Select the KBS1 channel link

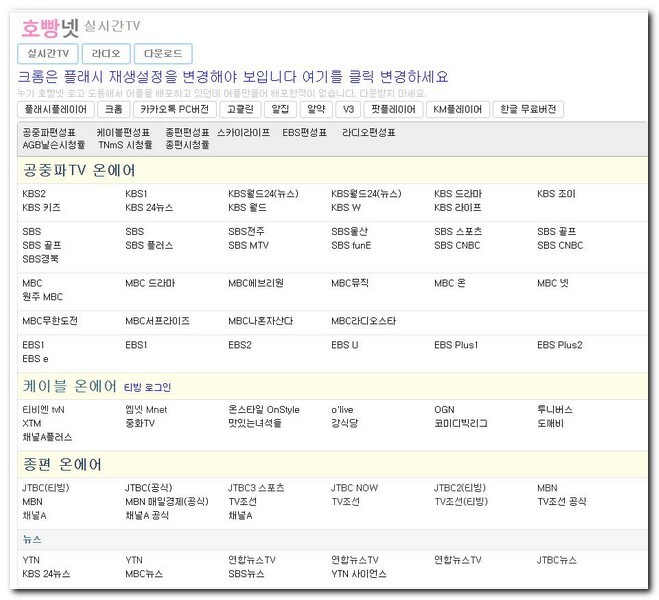(x=136, y=194)
